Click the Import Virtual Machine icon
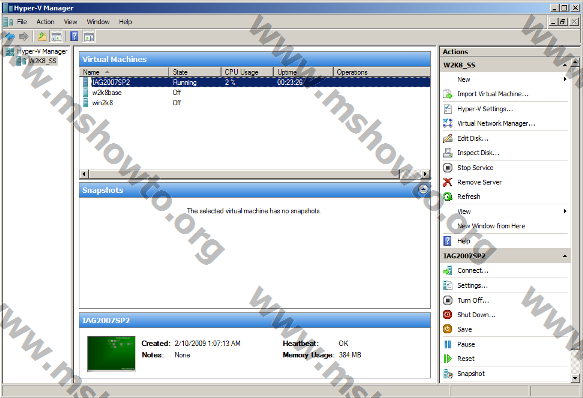 [x=448, y=94]
